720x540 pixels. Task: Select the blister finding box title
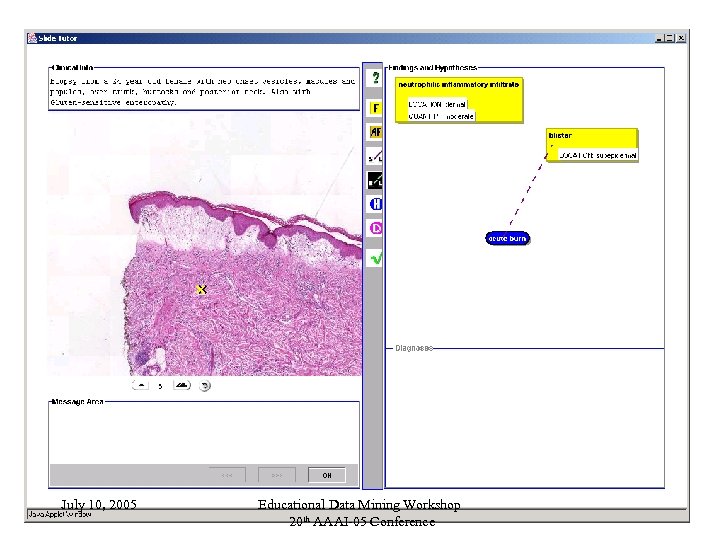[560, 135]
